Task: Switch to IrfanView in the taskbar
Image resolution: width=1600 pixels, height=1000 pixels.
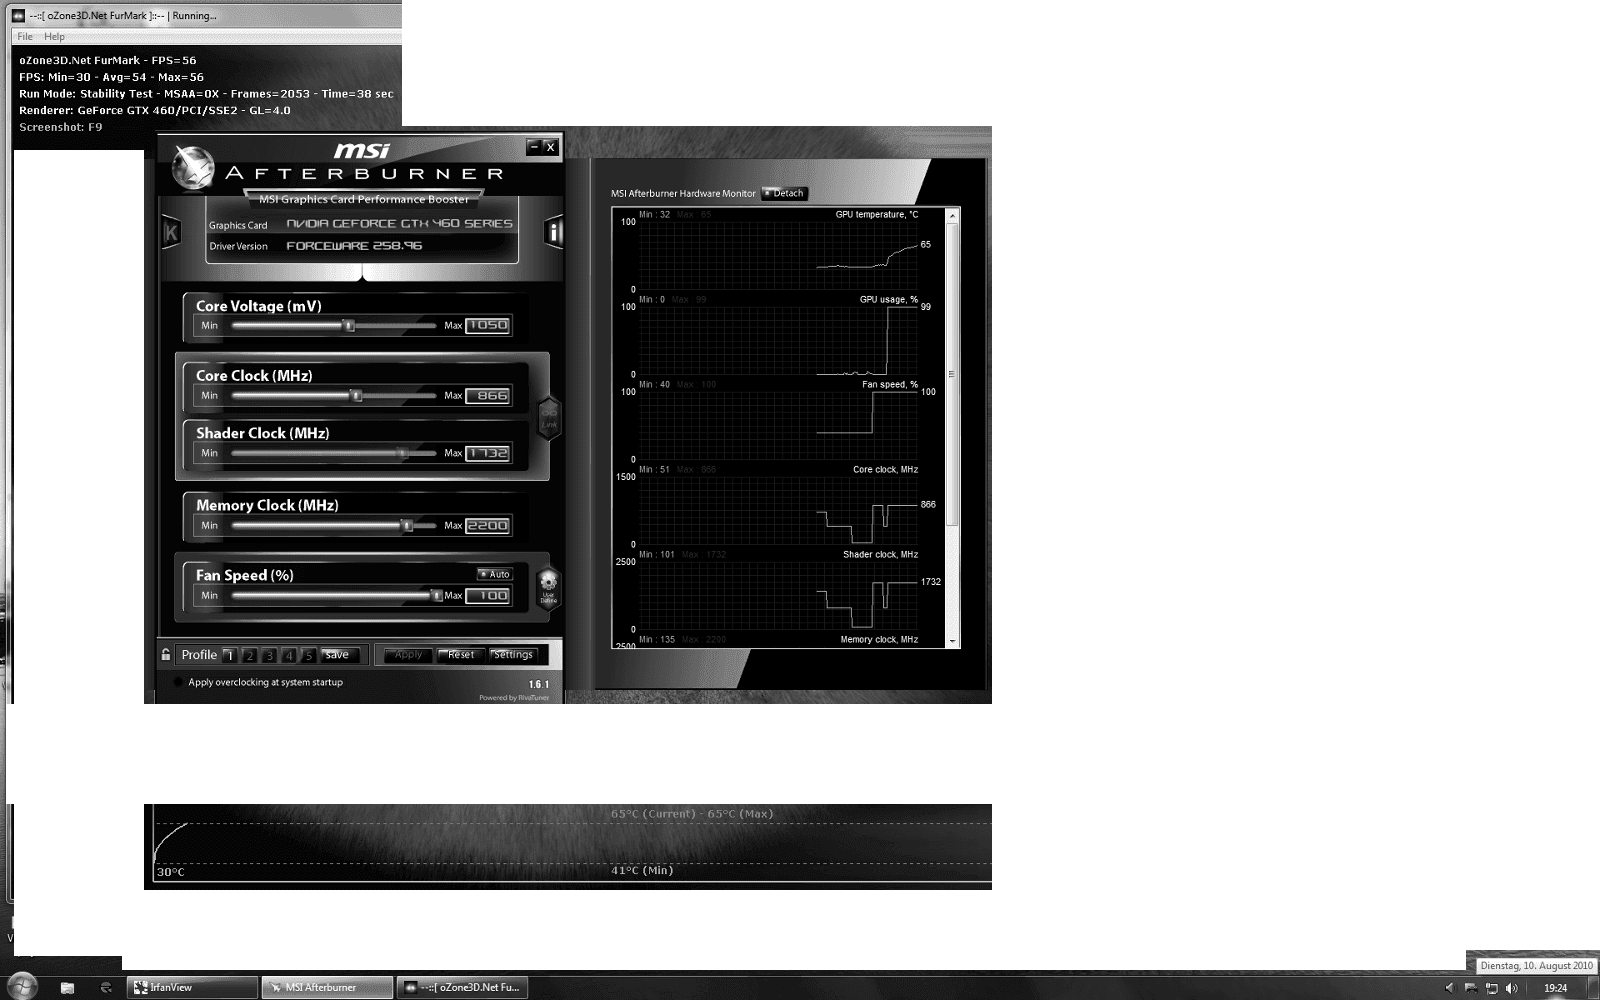Action: pos(192,987)
